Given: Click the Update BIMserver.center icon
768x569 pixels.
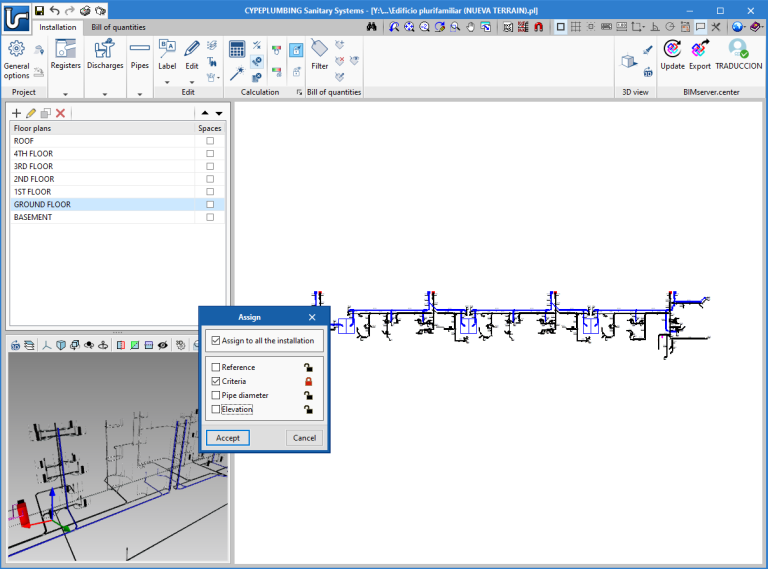Looking at the screenshot, I should coord(672,49).
